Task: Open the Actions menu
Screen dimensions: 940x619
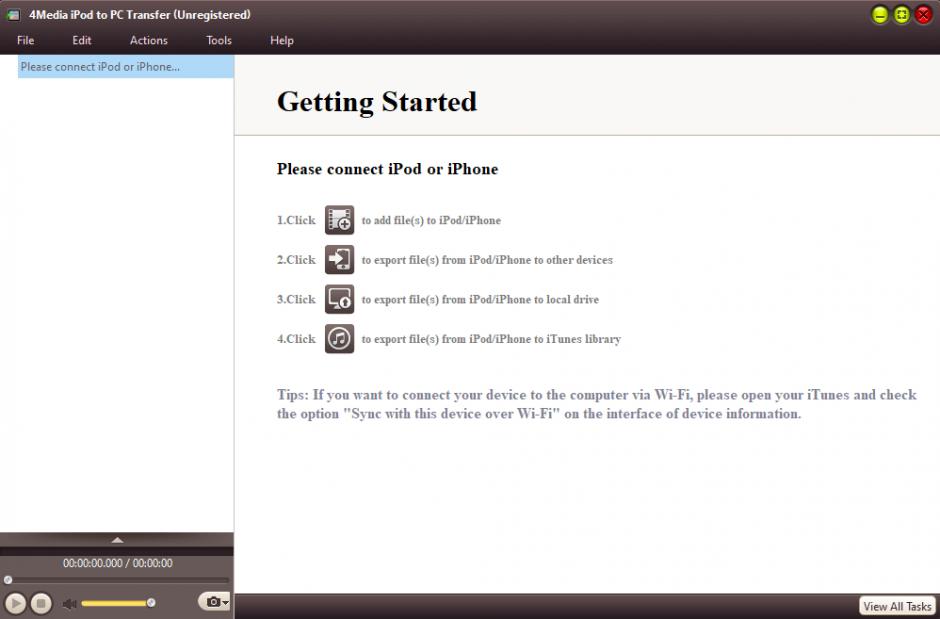Action: (149, 40)
